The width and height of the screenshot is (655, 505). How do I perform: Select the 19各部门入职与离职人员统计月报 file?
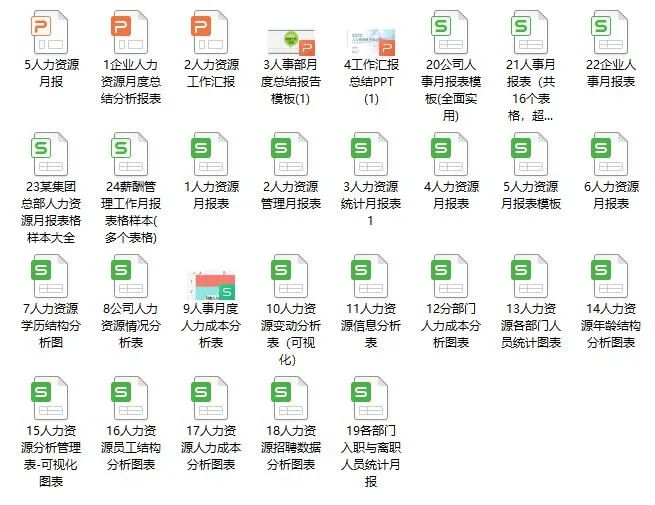[370, 398]
